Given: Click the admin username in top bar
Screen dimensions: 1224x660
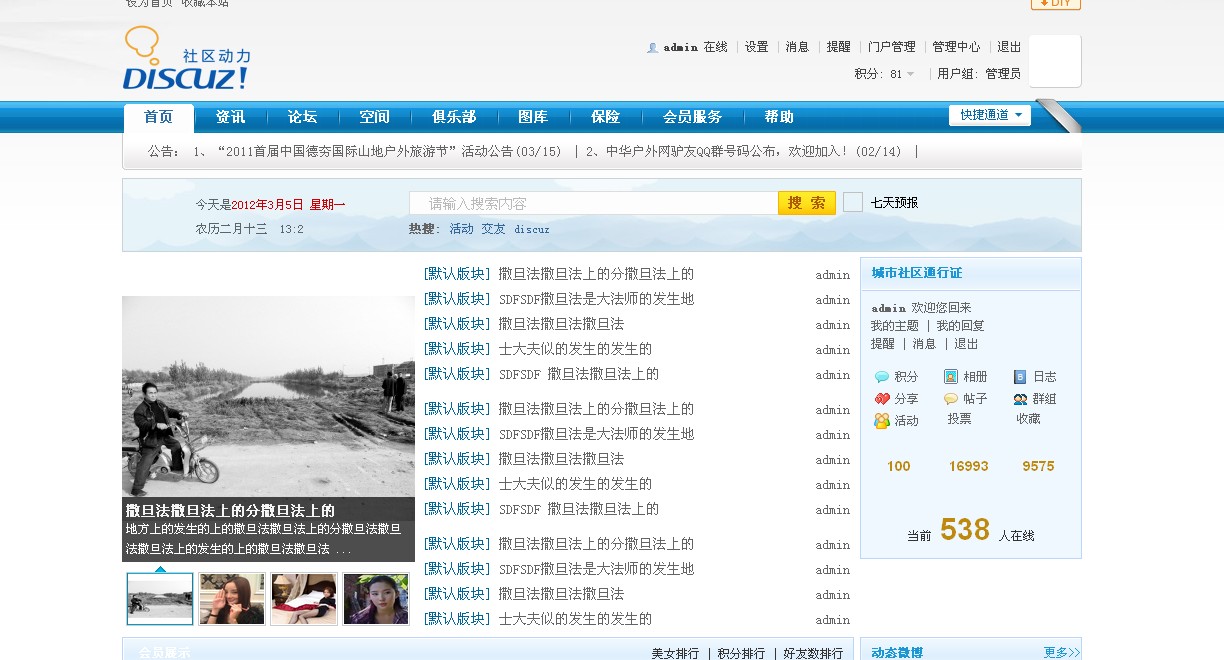Looking at the screenshot, I should pos(680,47).
